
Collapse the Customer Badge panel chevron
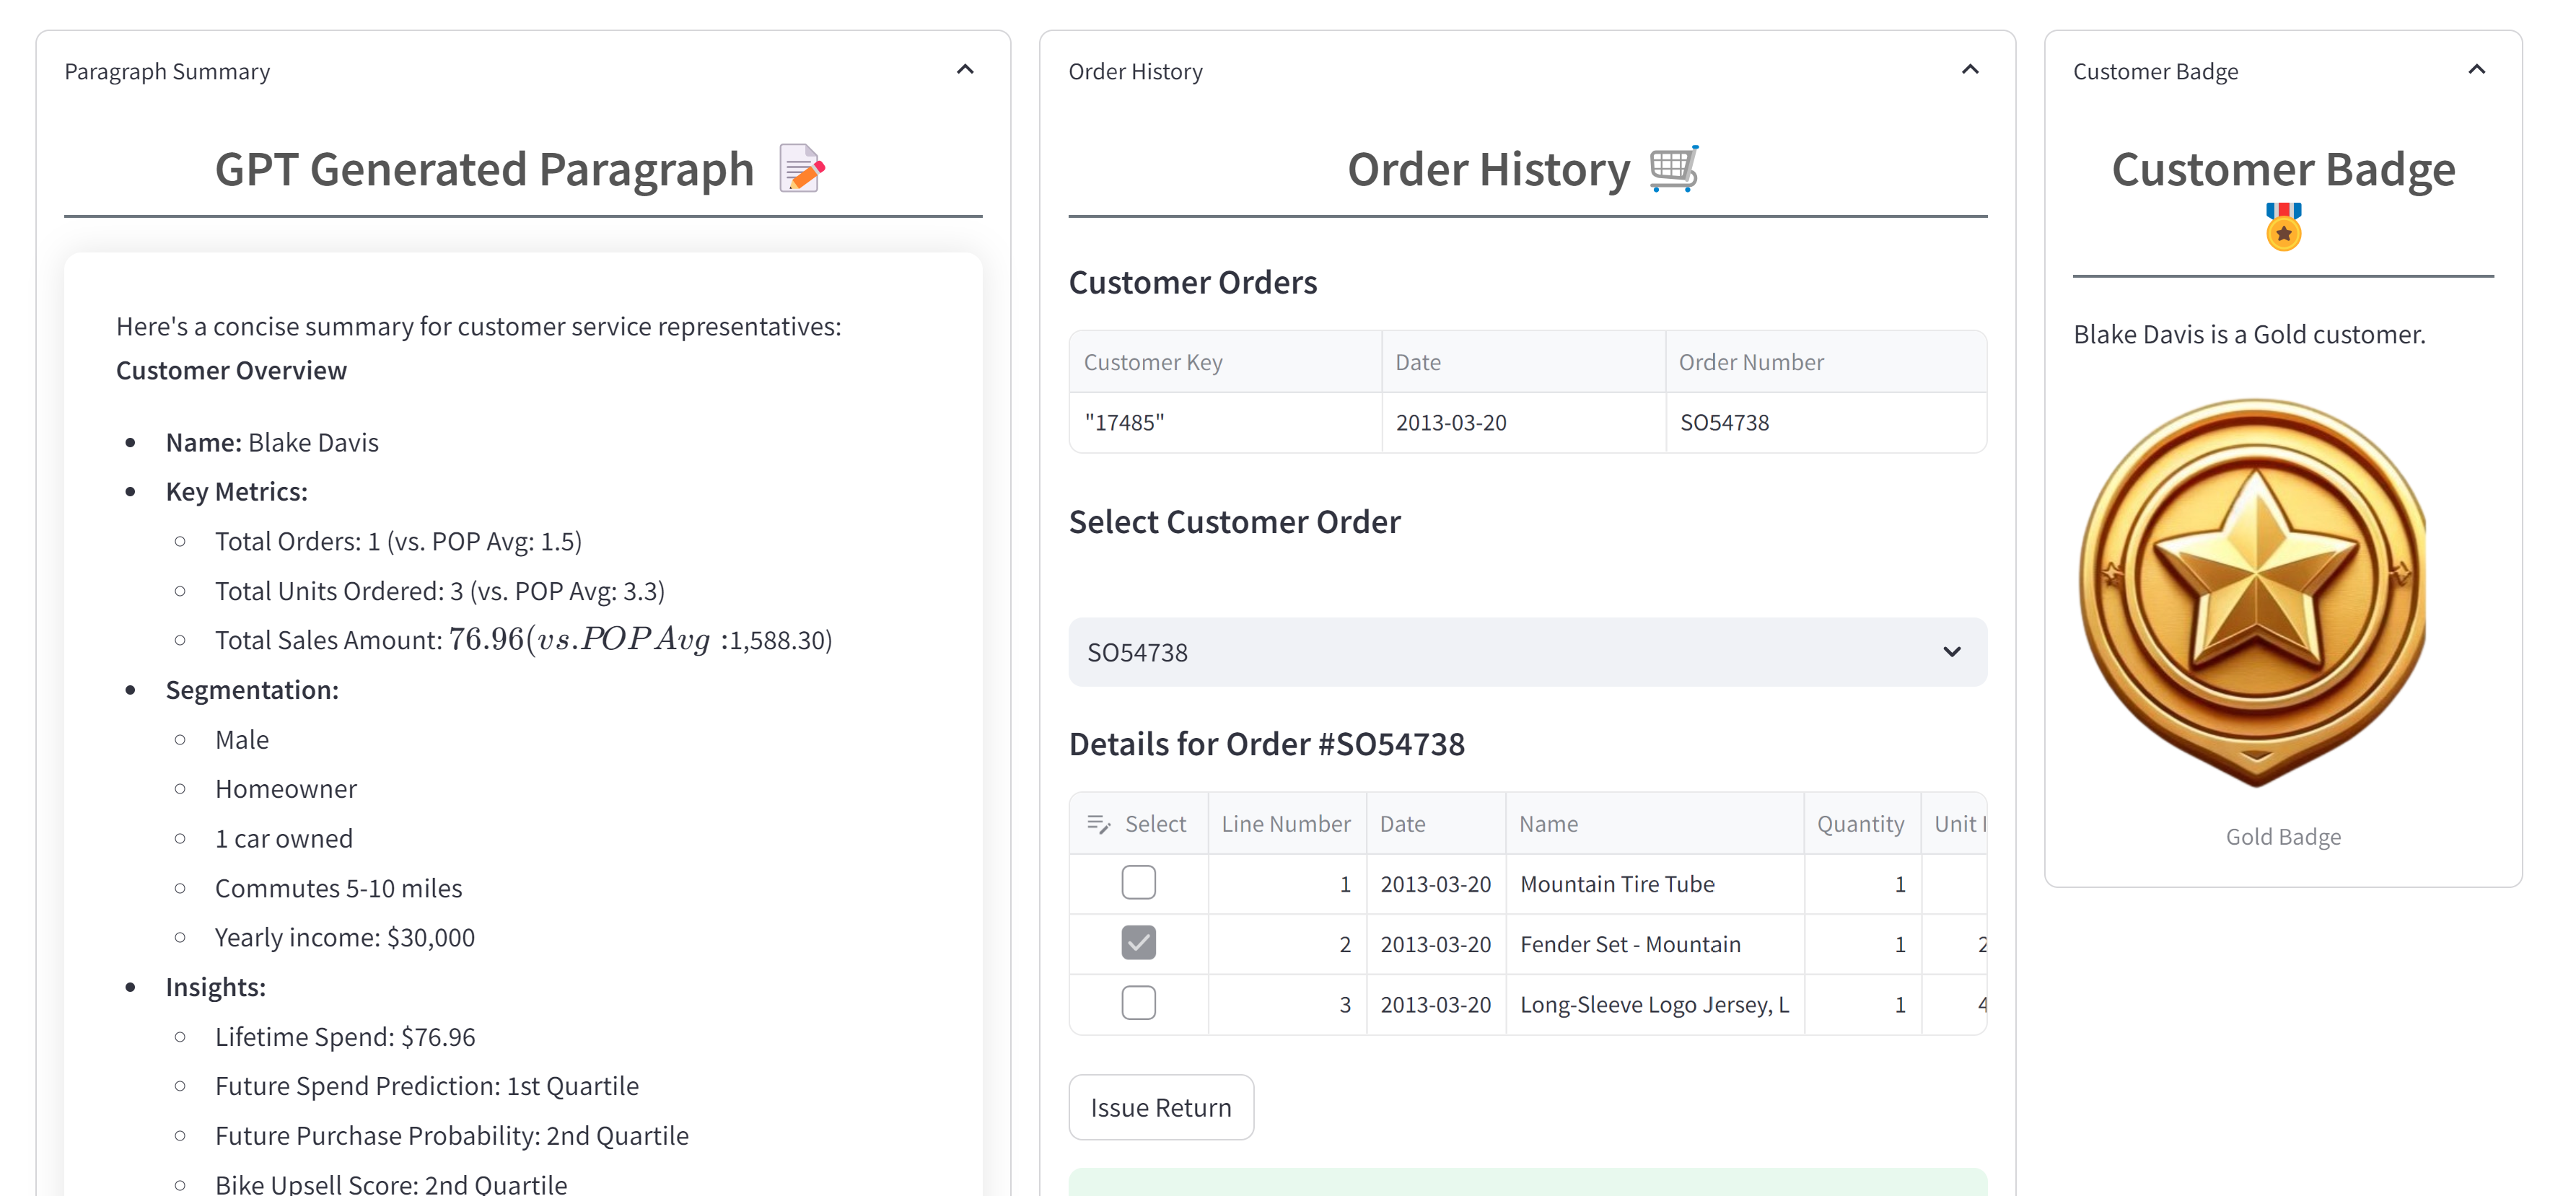[2476, 70]
